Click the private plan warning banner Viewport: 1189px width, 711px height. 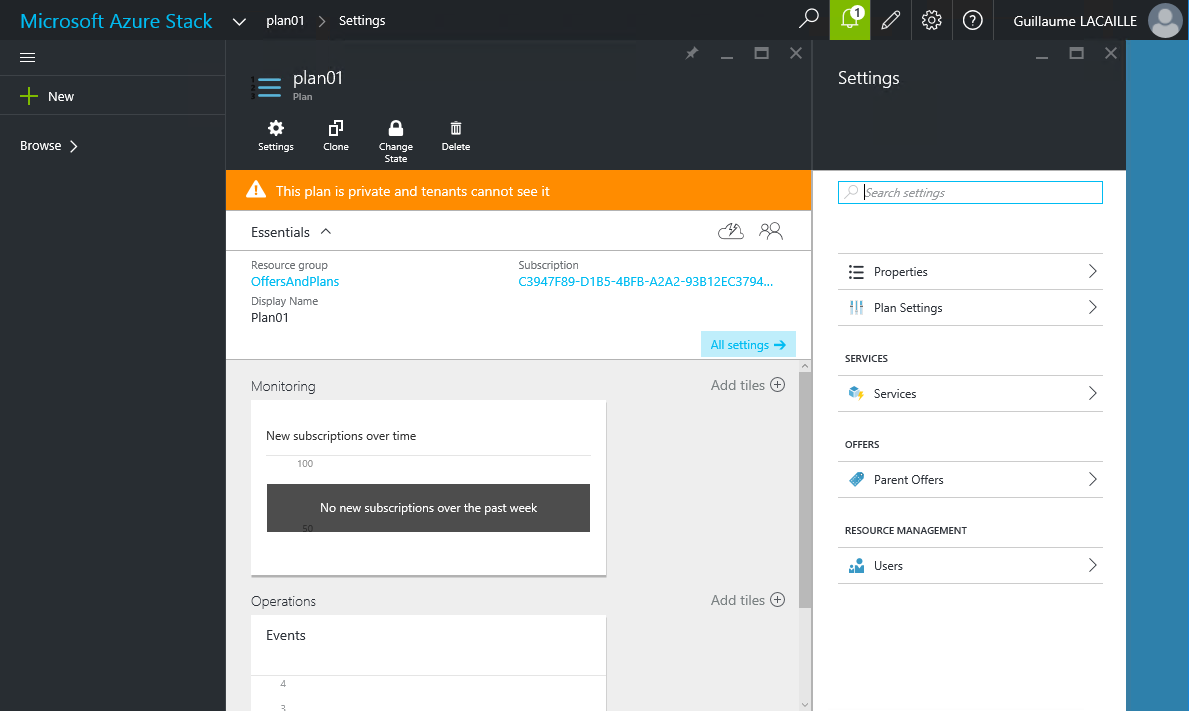(x=519, y=190)
